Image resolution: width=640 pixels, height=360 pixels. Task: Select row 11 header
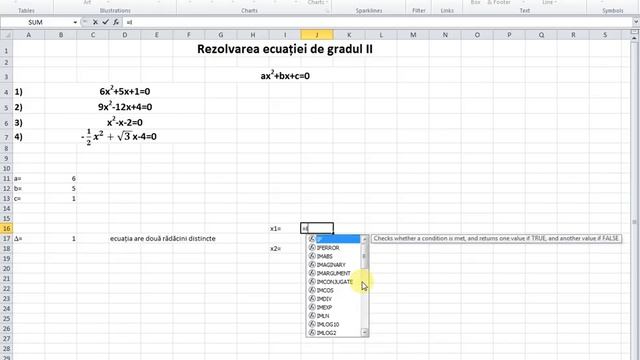pyautogui.click(x=7, y=178)
